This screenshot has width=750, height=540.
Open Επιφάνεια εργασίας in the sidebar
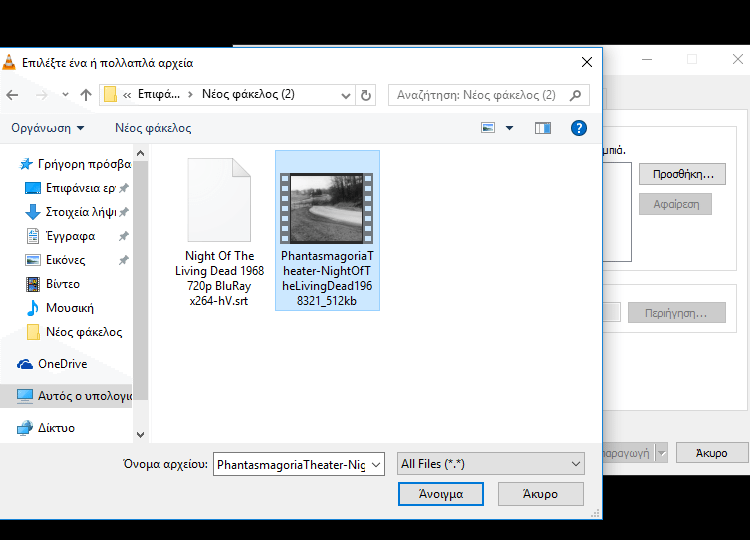click(70, 188)
